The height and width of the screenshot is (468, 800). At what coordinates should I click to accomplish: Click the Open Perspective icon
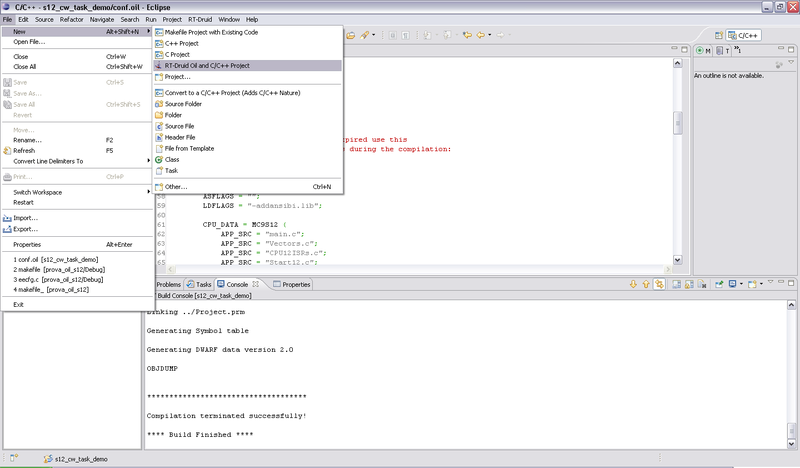coord(719,35)
